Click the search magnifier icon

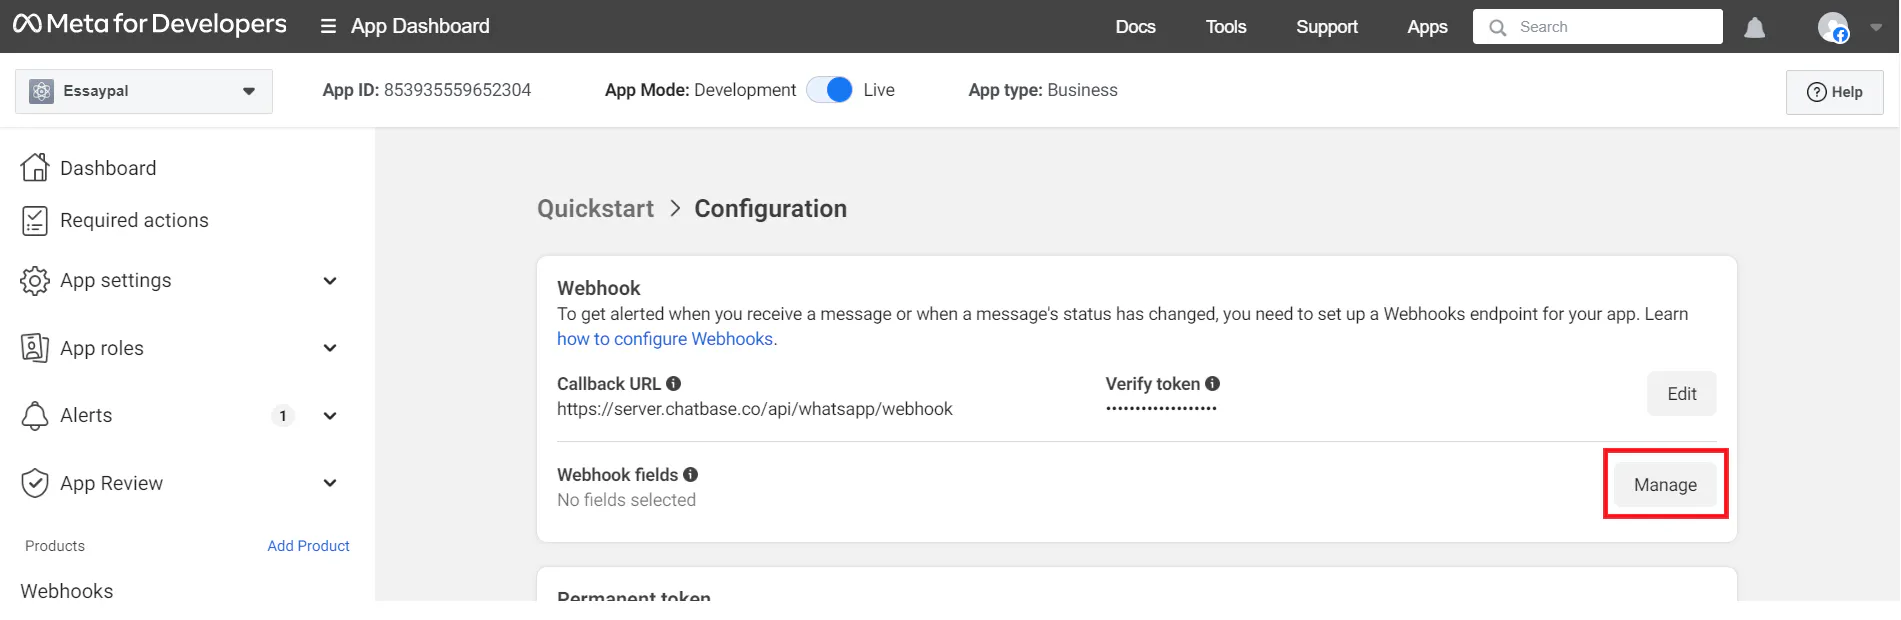click(x=1497, y=27)
